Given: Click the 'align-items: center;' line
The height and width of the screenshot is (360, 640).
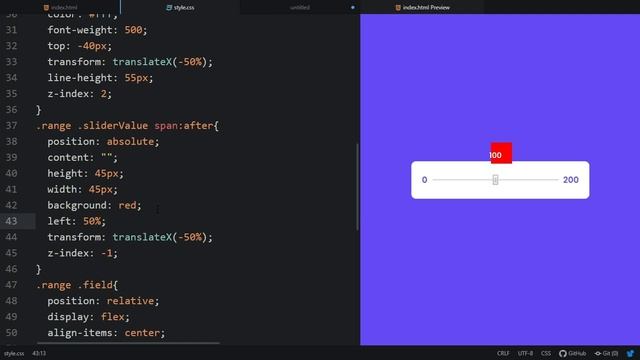Looking at the screenshot, I should [106, 332].
